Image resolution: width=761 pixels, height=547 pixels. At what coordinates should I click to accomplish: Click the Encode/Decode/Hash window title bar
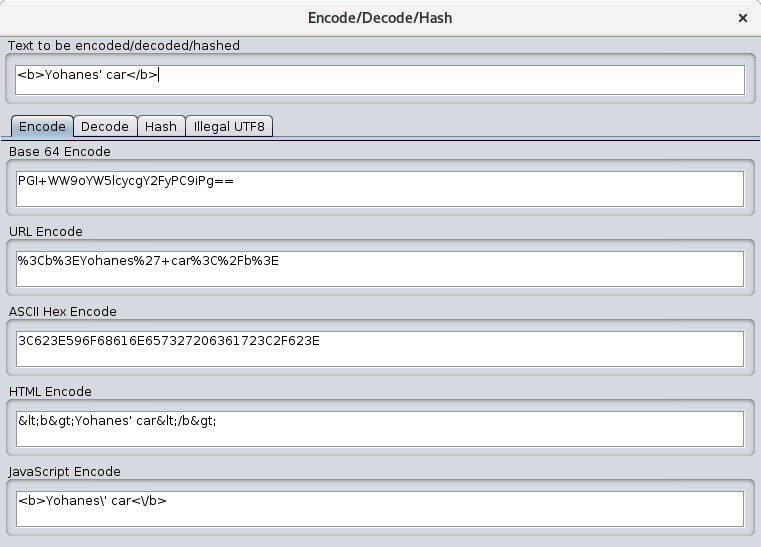[380, 18]
